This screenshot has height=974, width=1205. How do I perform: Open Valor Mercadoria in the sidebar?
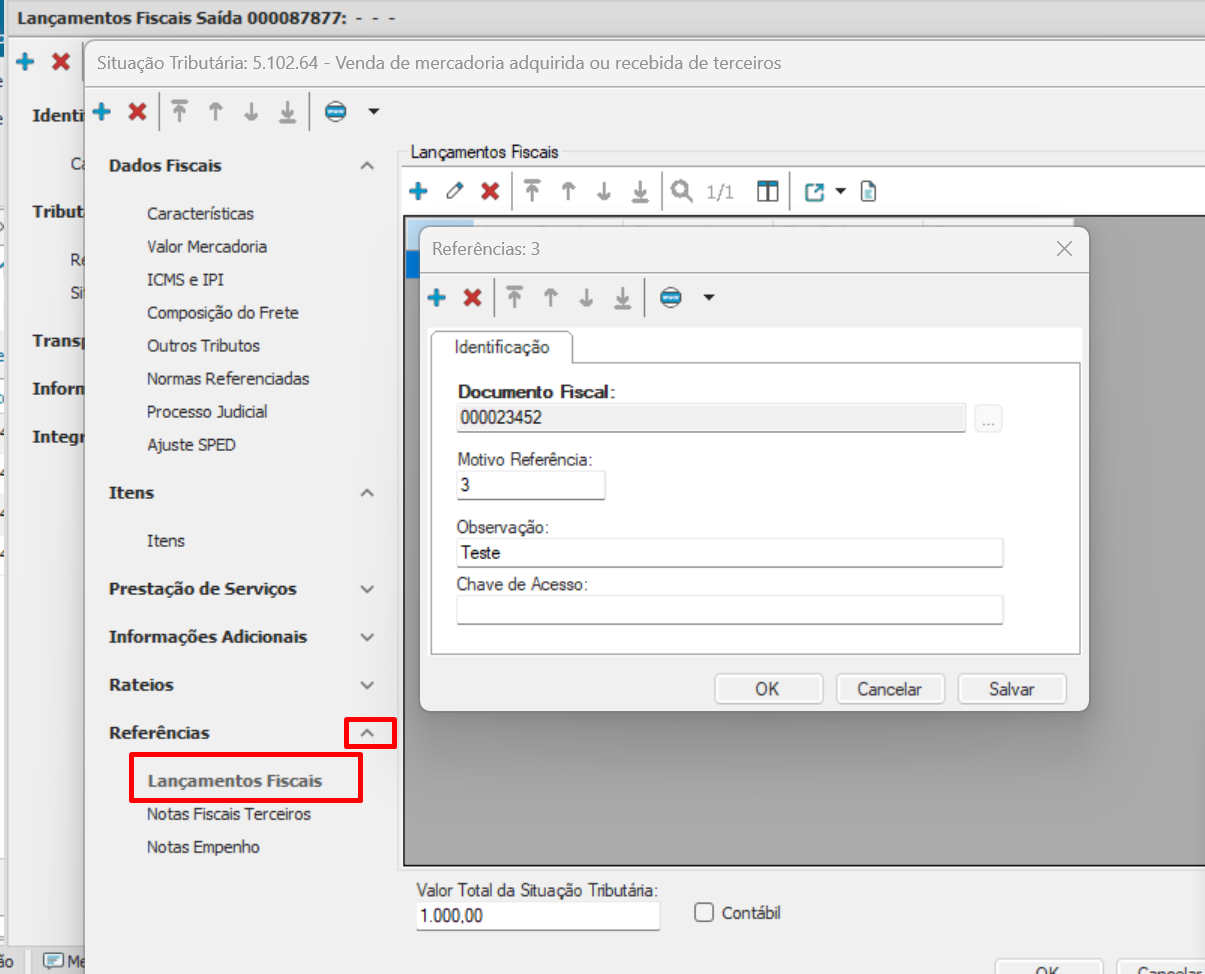[x=207, y=247]
